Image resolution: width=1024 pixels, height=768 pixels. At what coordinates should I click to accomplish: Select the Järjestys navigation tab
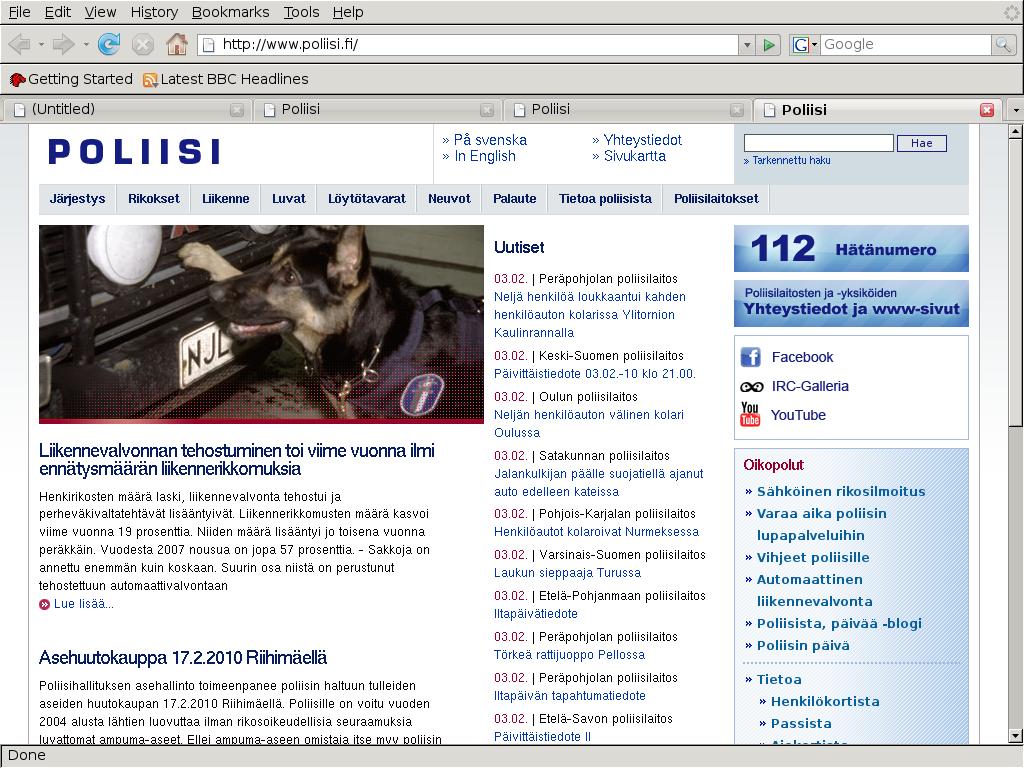(77, 199)
